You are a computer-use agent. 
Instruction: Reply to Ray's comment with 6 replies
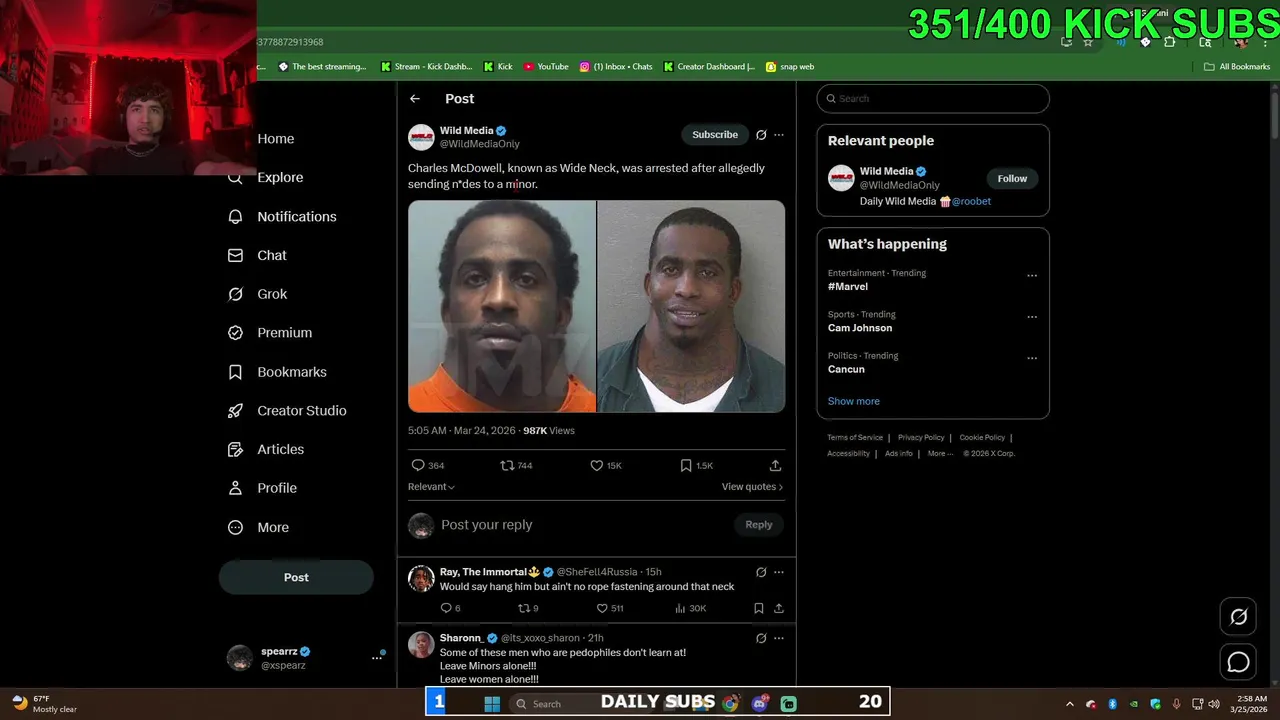(x=450, y=608)
